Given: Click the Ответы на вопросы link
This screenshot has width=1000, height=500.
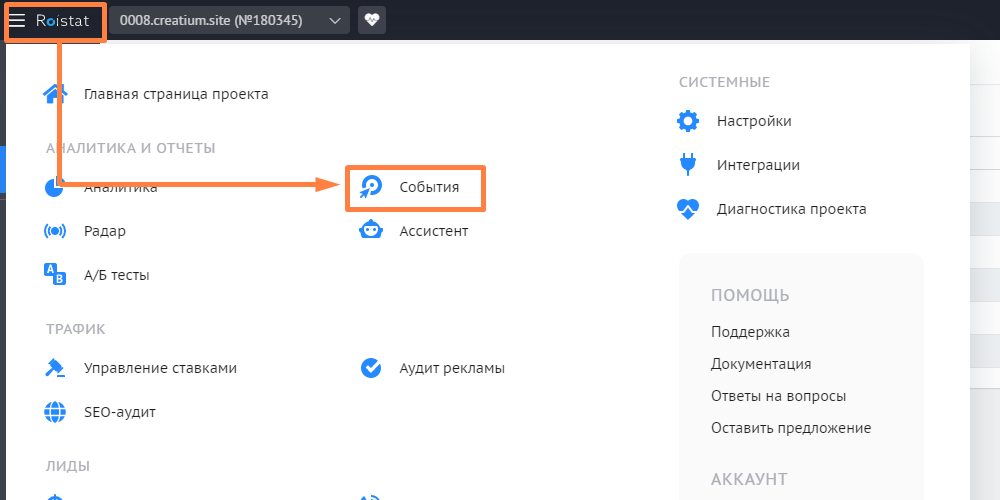Looking at the screenshot, I should click(x=779, y=396).
